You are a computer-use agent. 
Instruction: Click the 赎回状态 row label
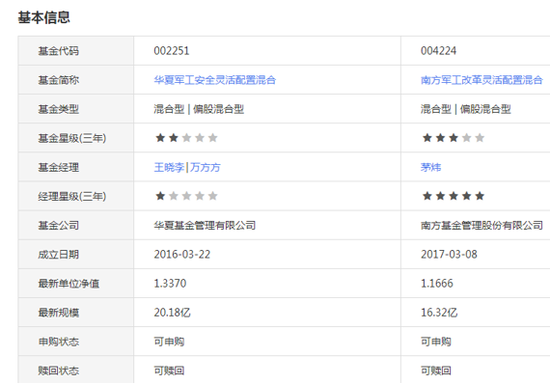58,371
